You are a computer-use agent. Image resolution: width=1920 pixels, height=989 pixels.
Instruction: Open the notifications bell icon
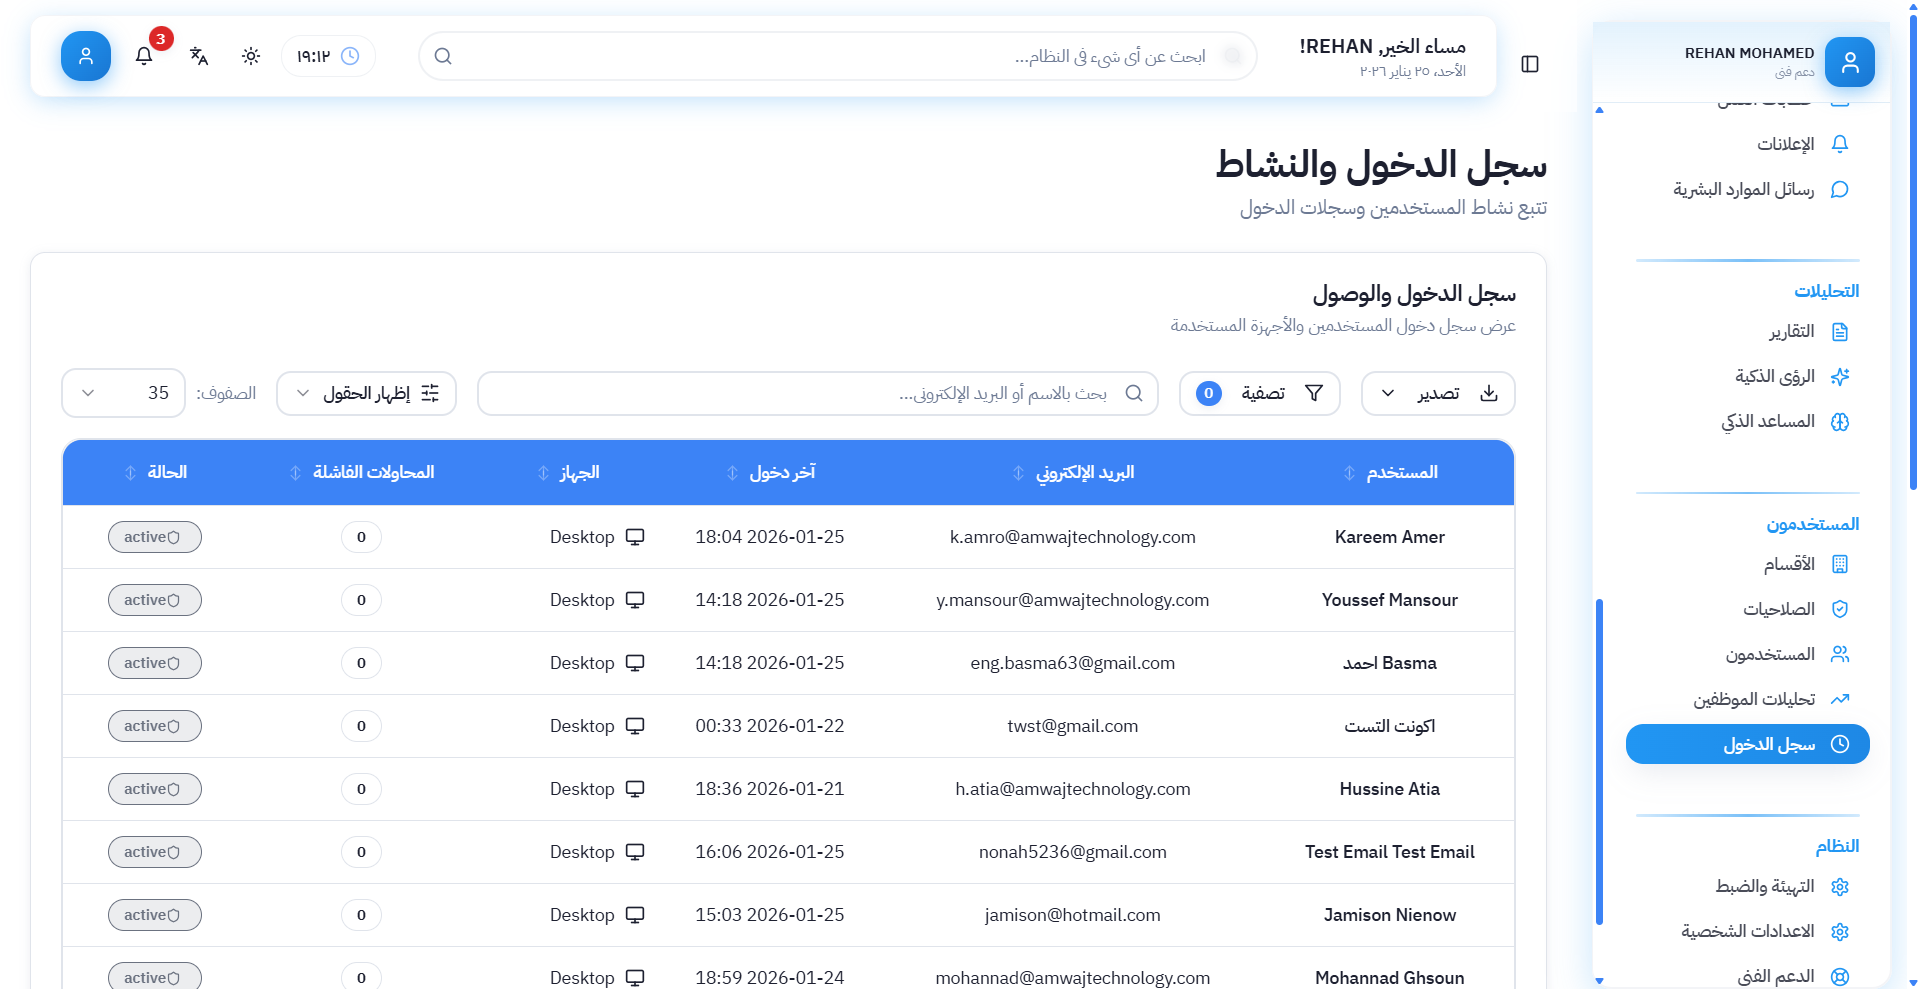[144, 56]
